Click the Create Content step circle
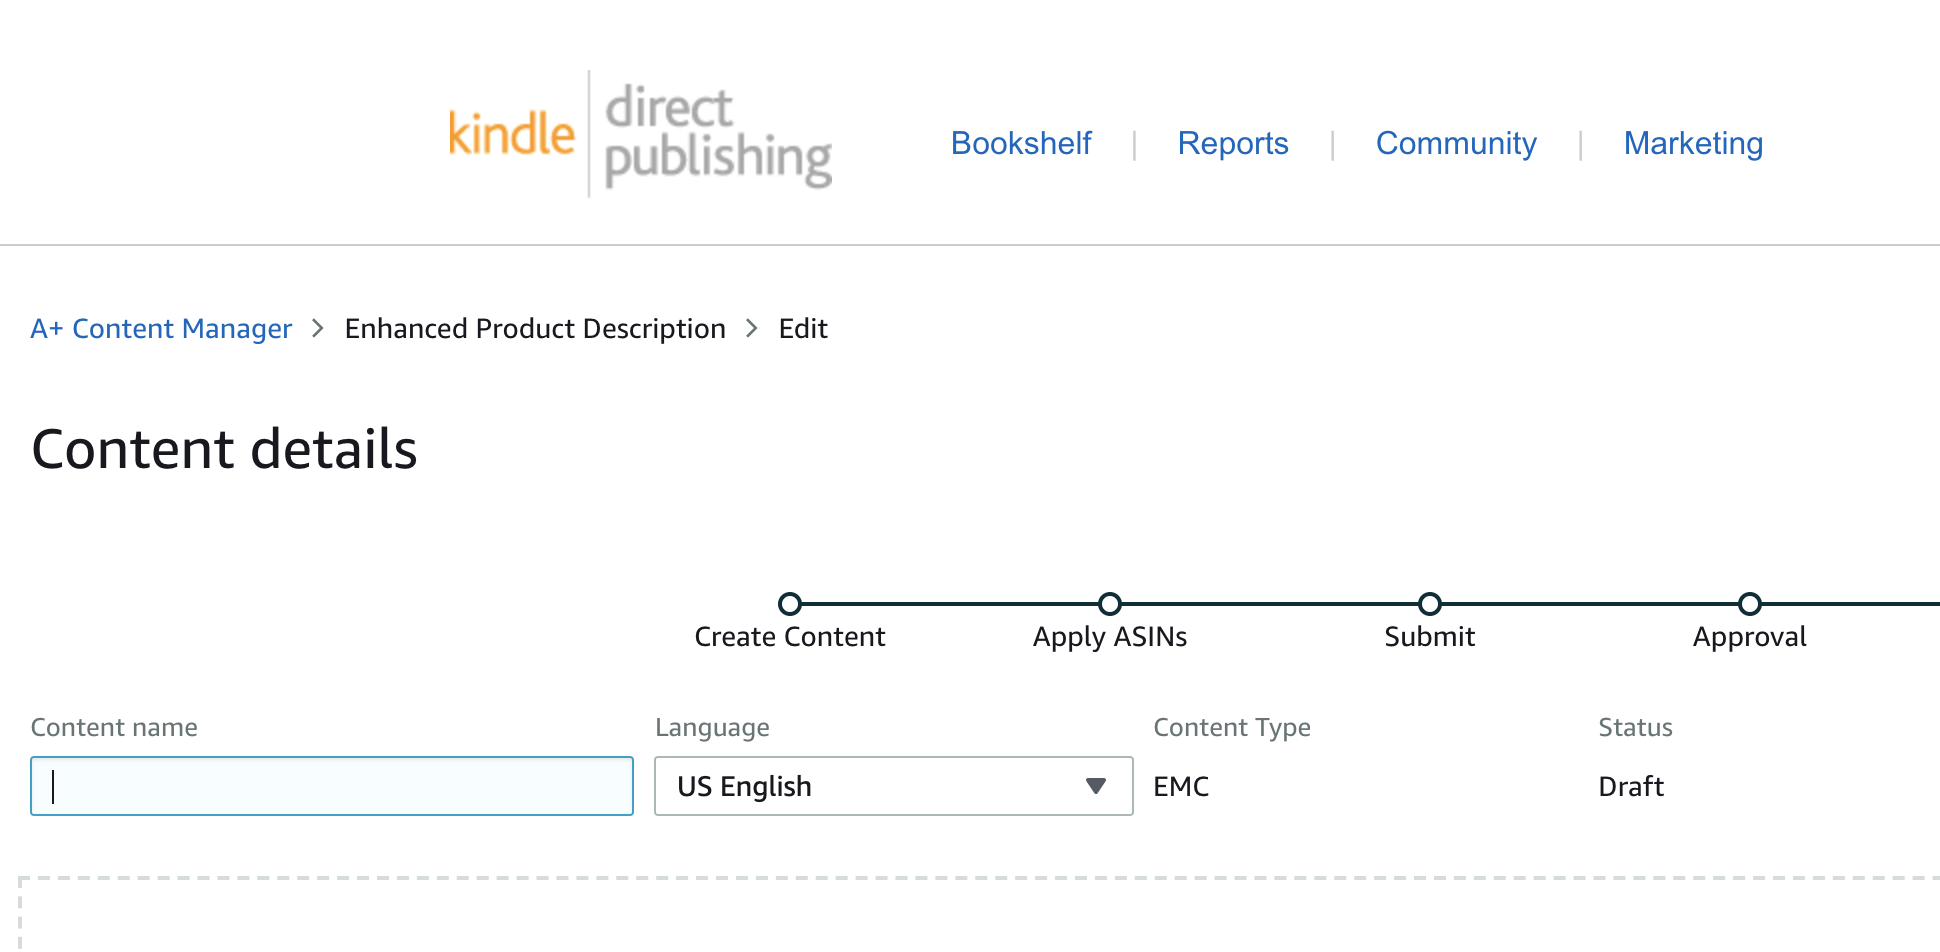The height and width of the screenshot is (952, 1940). (790, 603)
